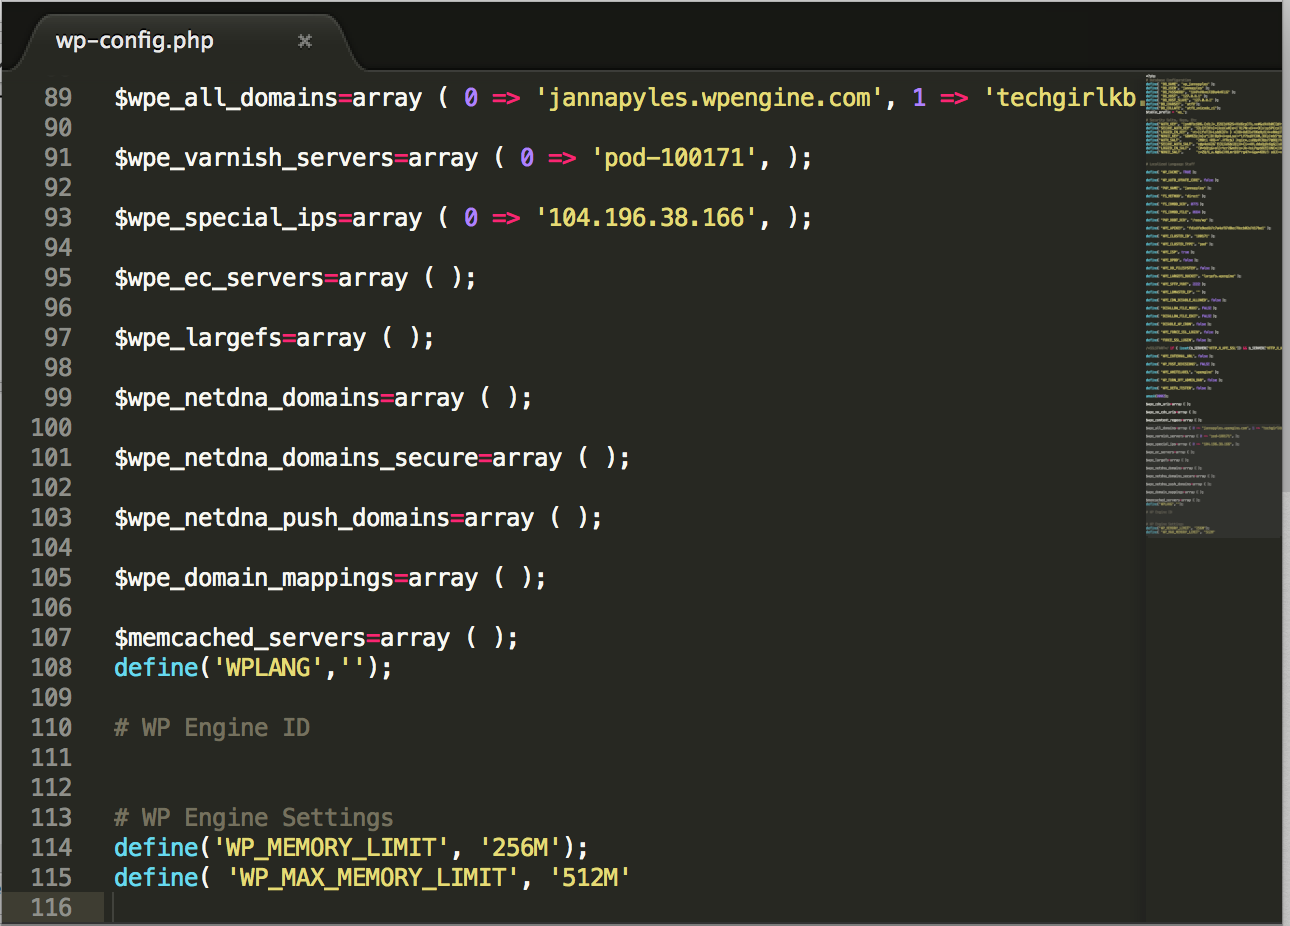Click the $wpe_largefs variable name
Image resolution: width=1290 pixels, height=926 pixels.
(198, 338)
